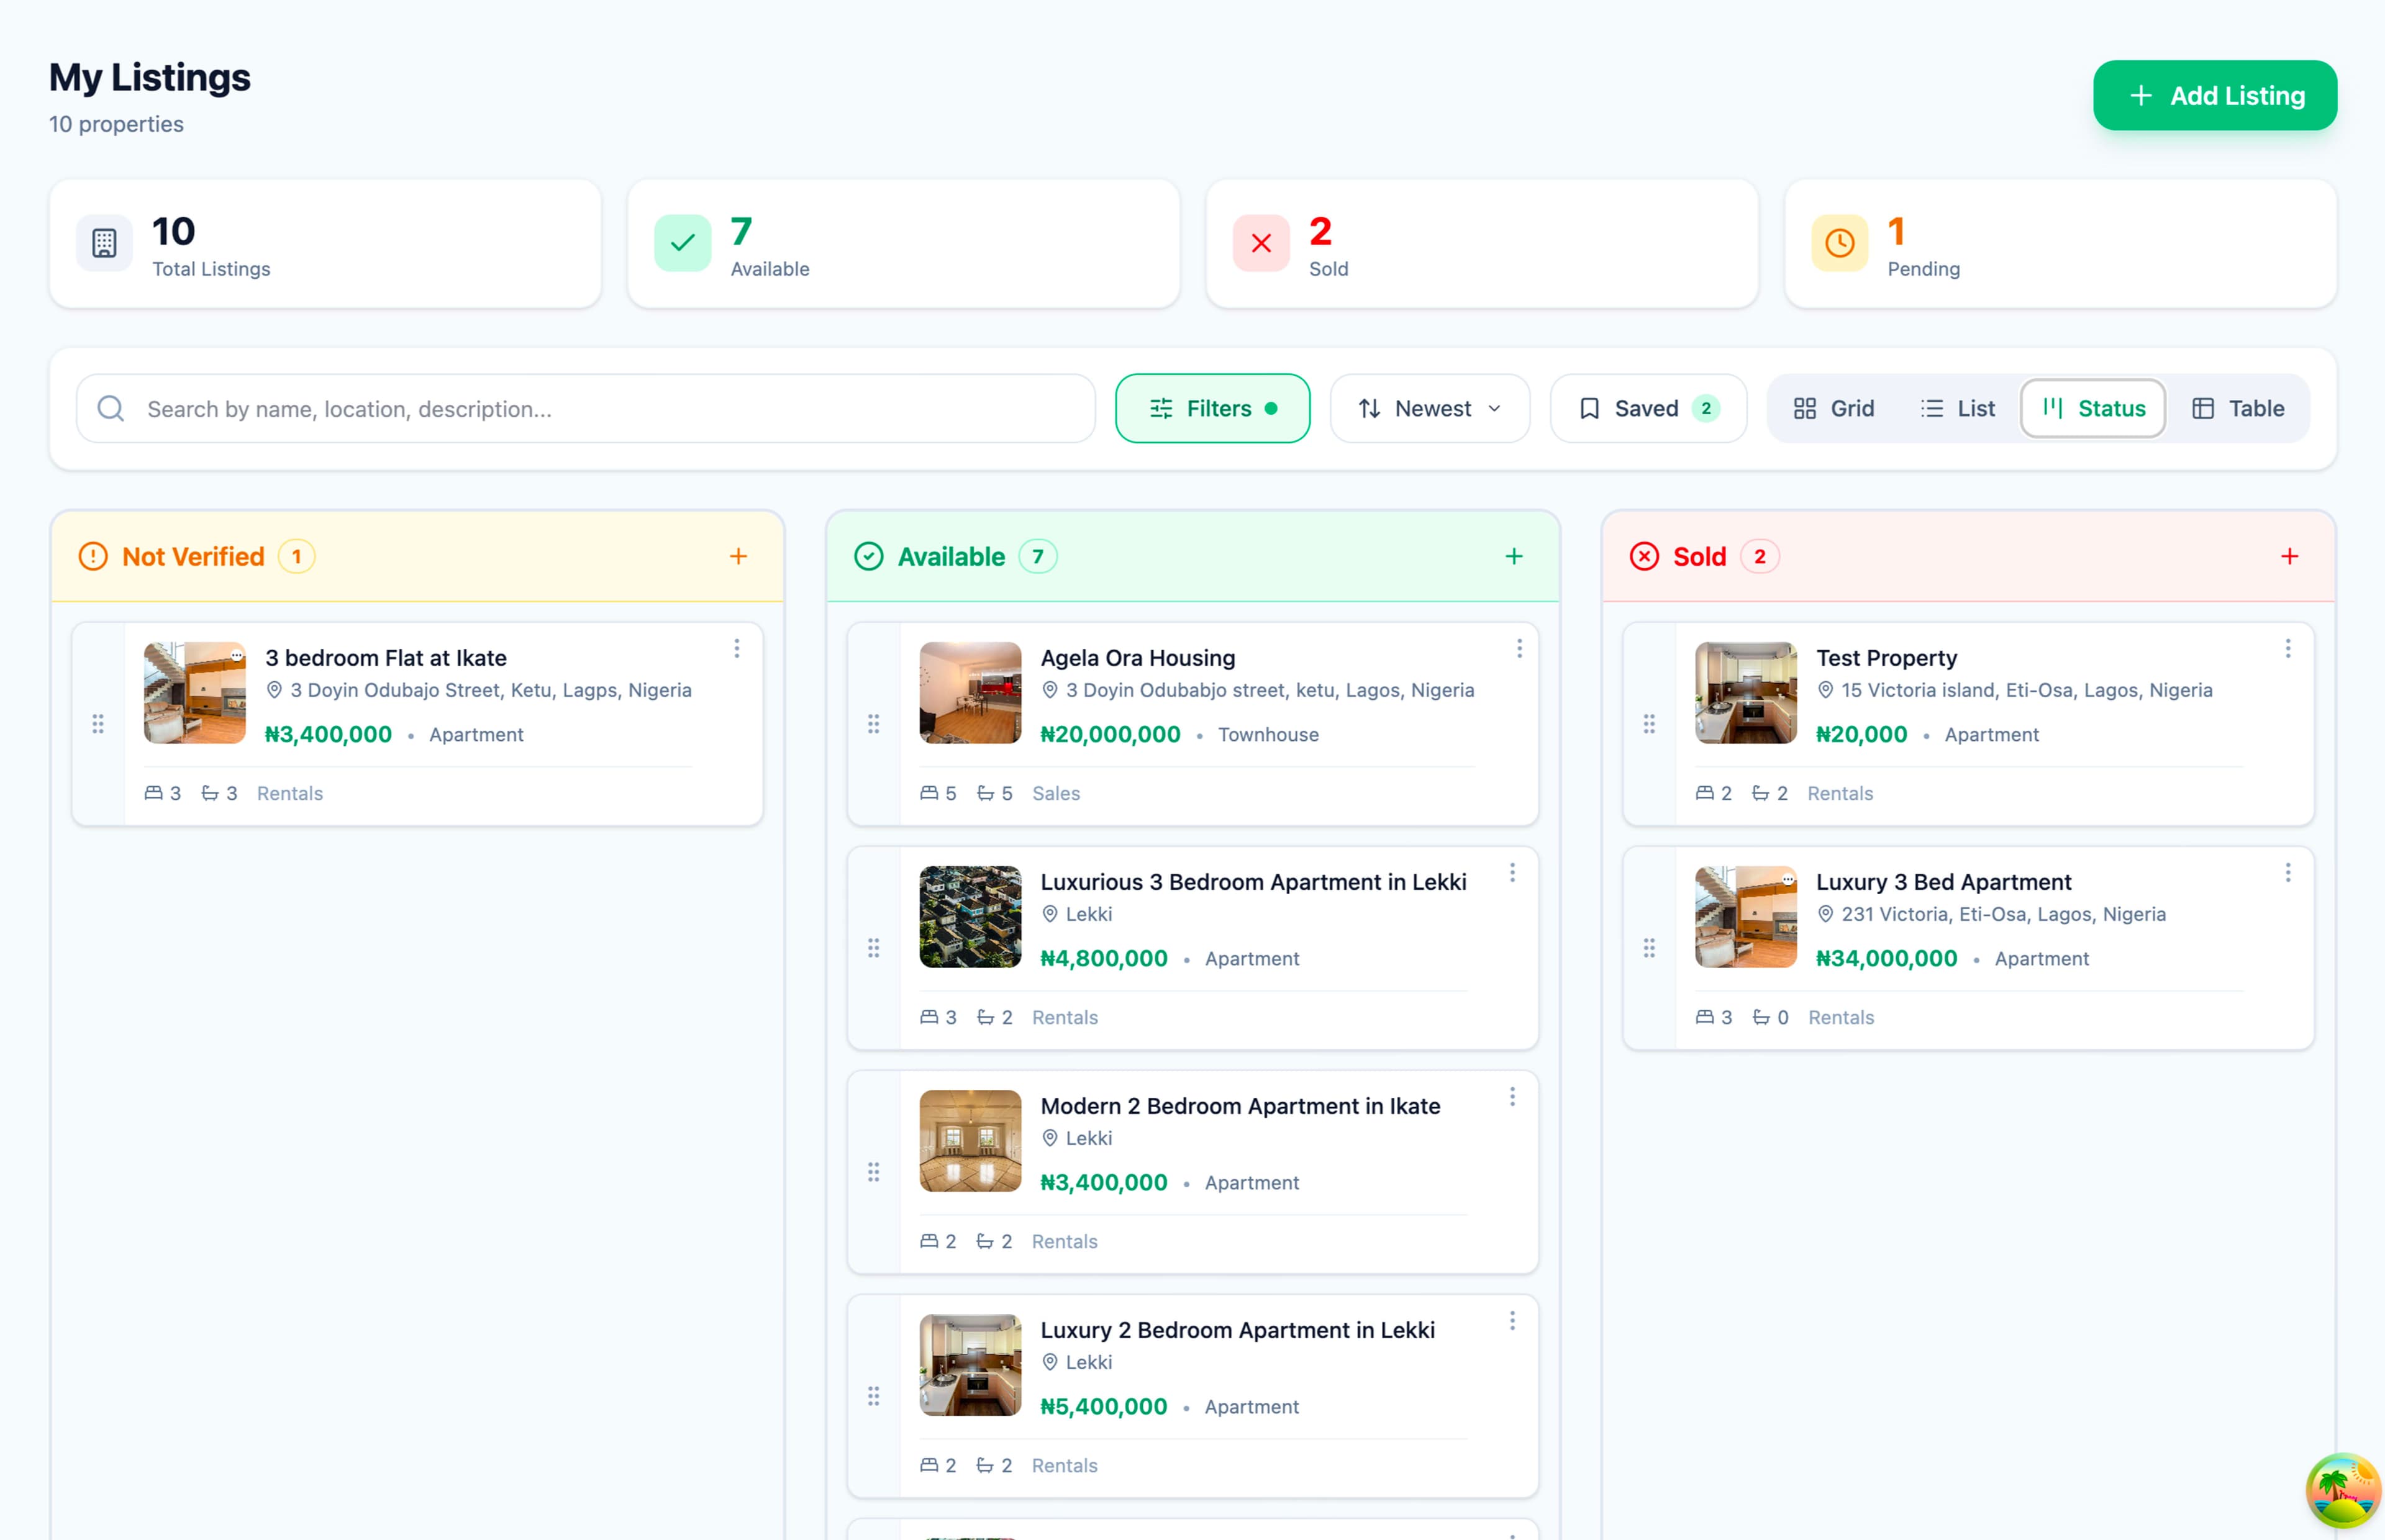The image size is (2385, 1540).
Task: Click plus icon in Sold column header
Action: (2289, 556)
